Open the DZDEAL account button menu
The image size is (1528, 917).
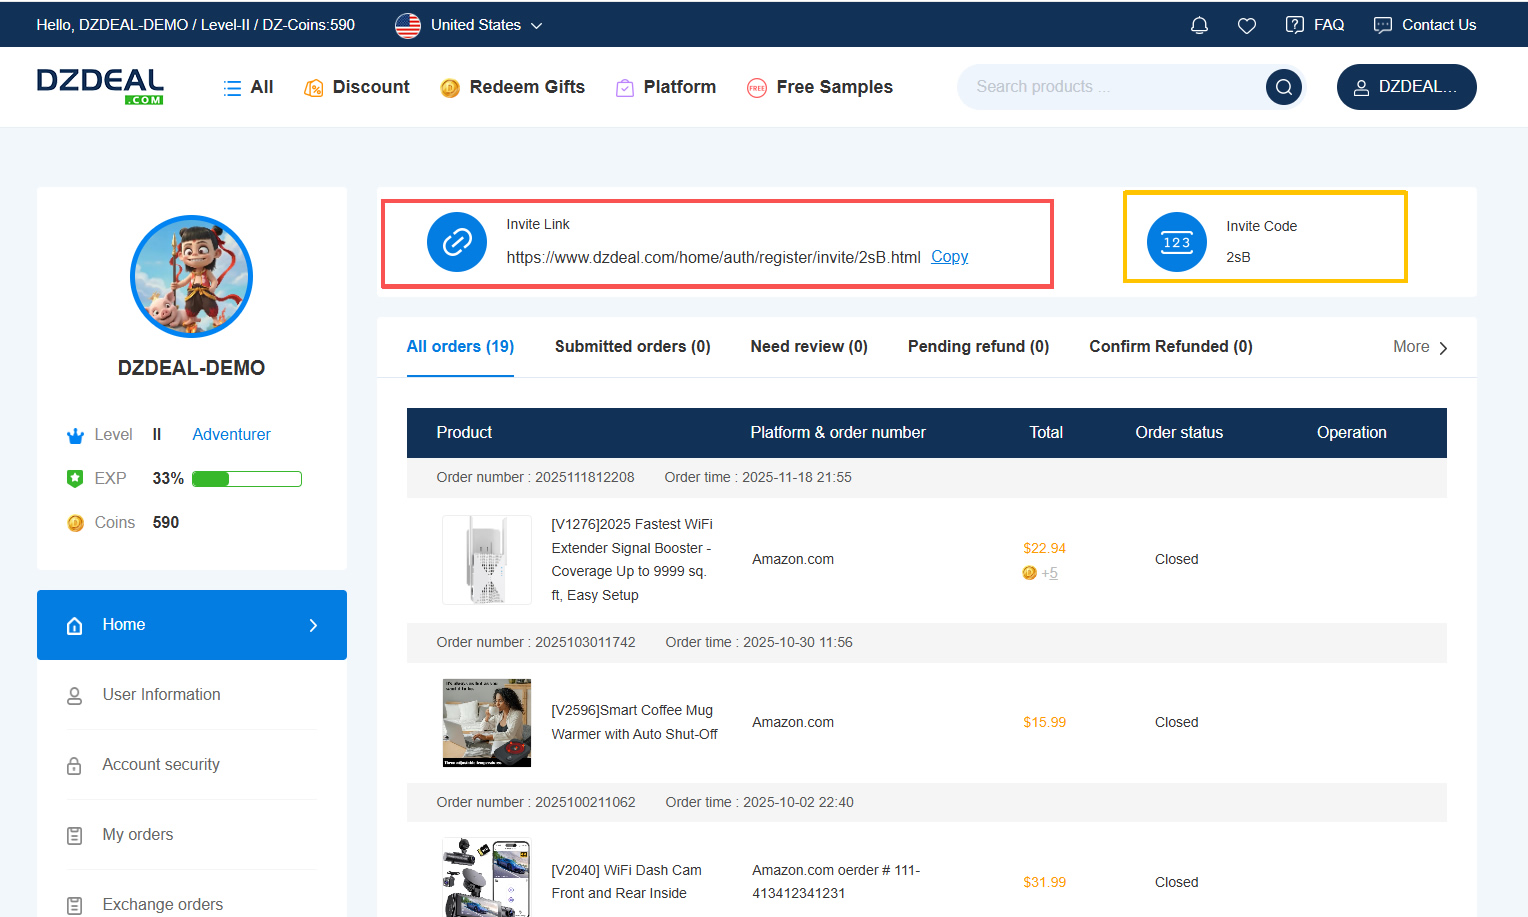[x=1406, y=87]
